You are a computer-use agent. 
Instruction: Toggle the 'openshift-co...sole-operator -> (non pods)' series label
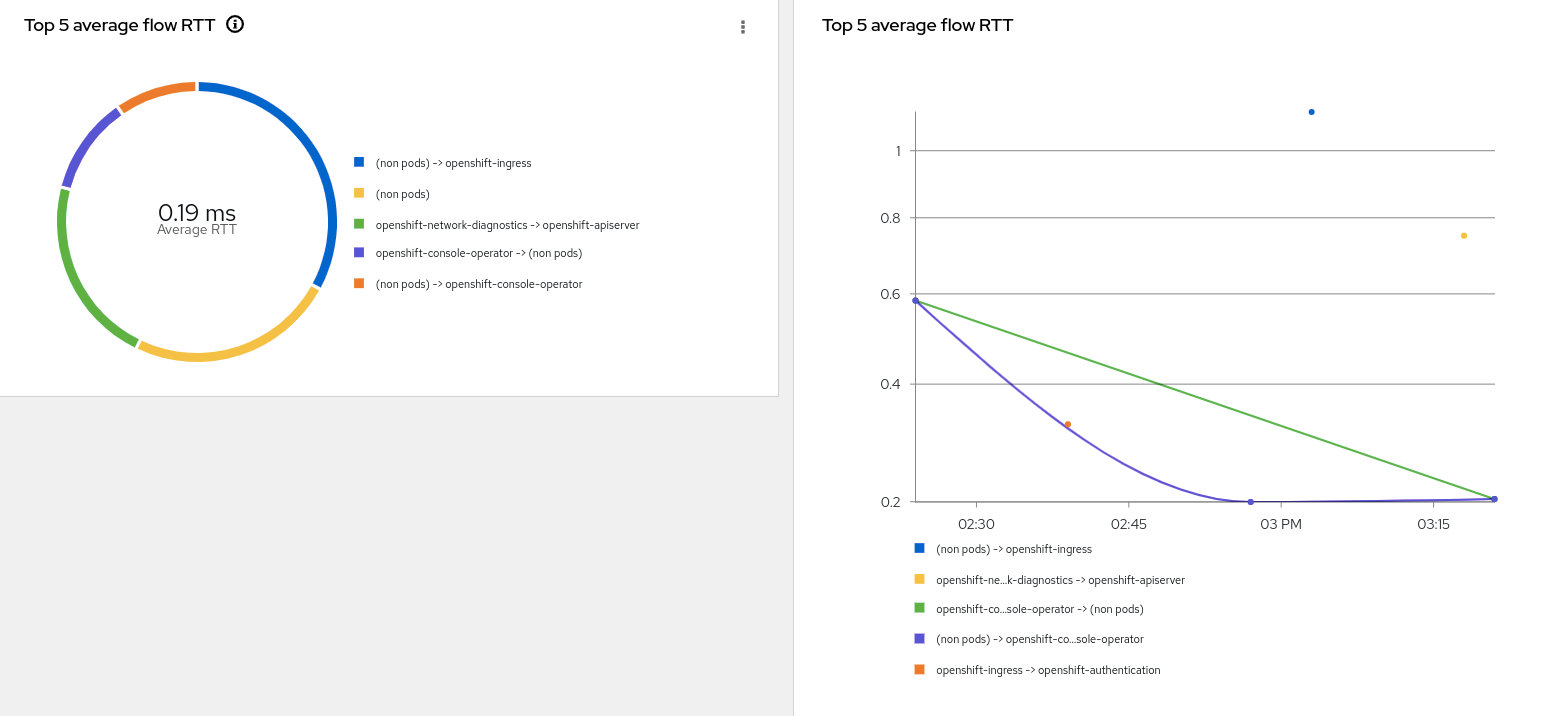point(1039,609)
